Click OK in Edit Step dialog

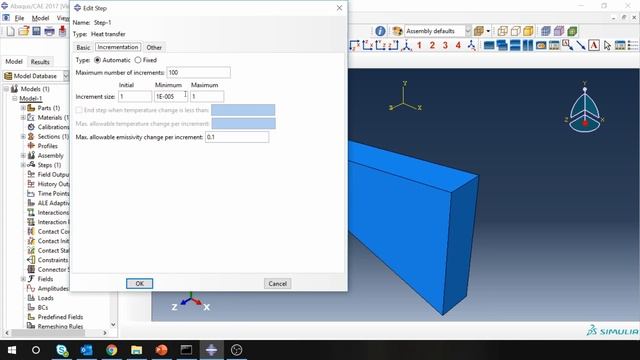point(140,283)
